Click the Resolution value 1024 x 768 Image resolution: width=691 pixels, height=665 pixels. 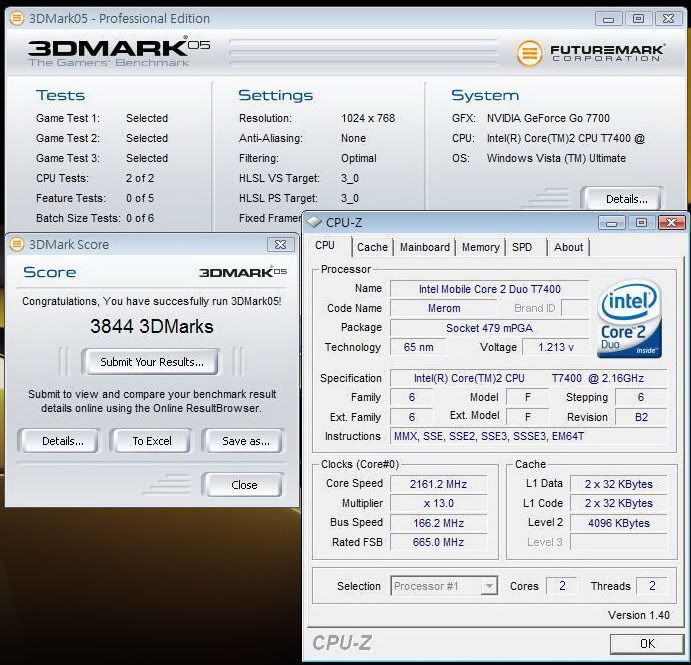pyautogui.click(x=368, y=118)
